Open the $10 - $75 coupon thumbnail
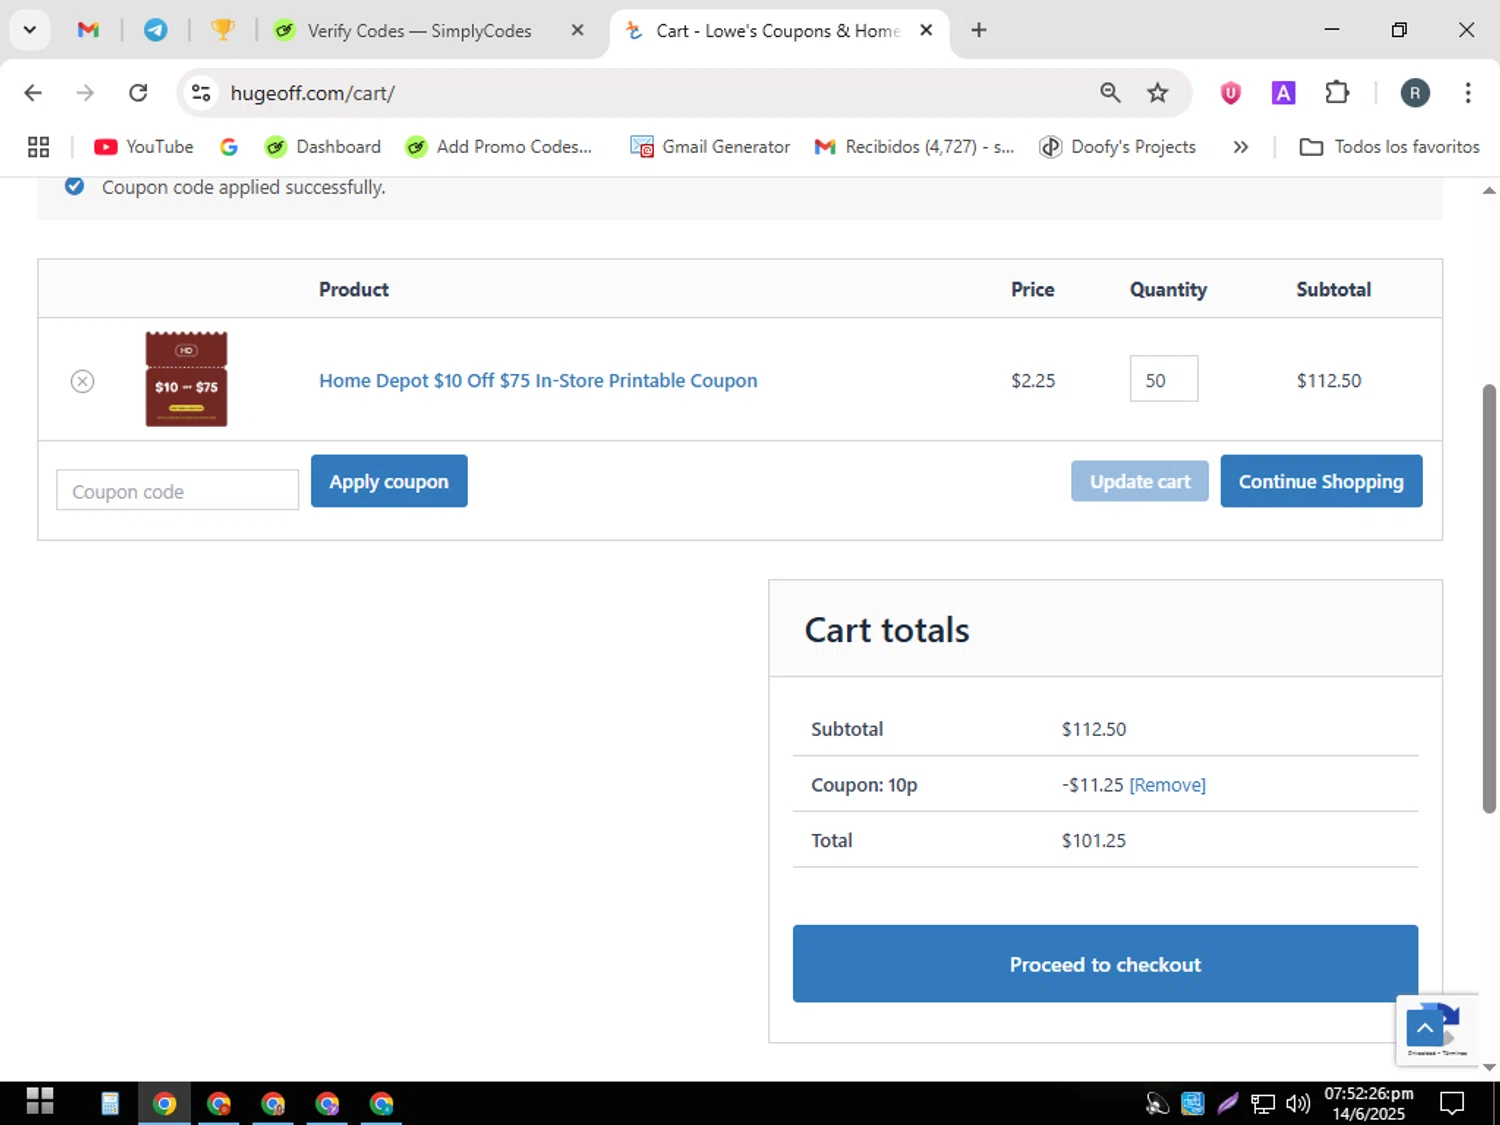 click(186, 379)
